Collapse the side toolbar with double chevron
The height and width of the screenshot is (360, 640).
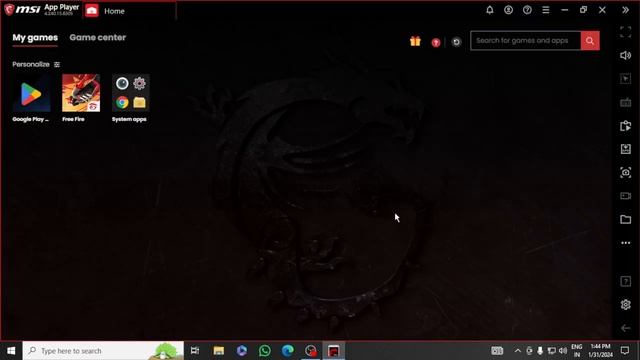pyautogui.click(x=625, y=10)
